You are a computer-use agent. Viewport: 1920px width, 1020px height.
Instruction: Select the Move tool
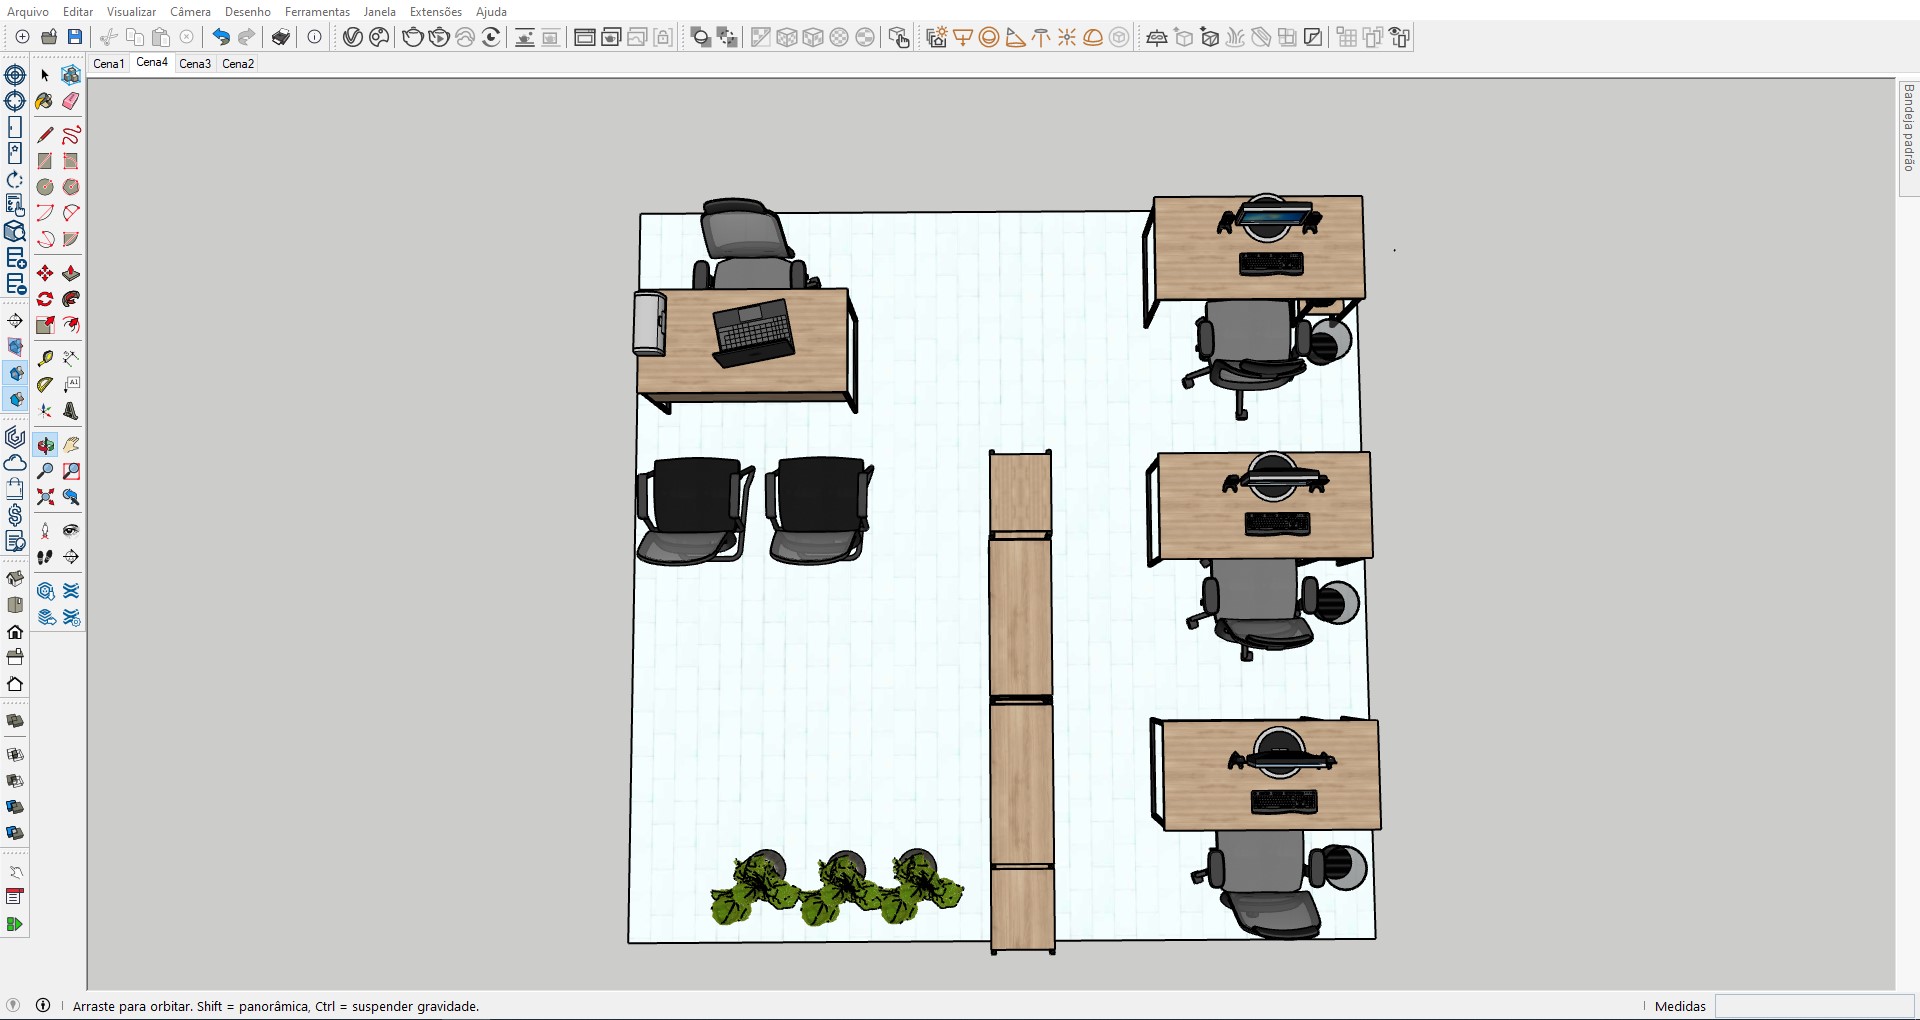tap(45, 274)
